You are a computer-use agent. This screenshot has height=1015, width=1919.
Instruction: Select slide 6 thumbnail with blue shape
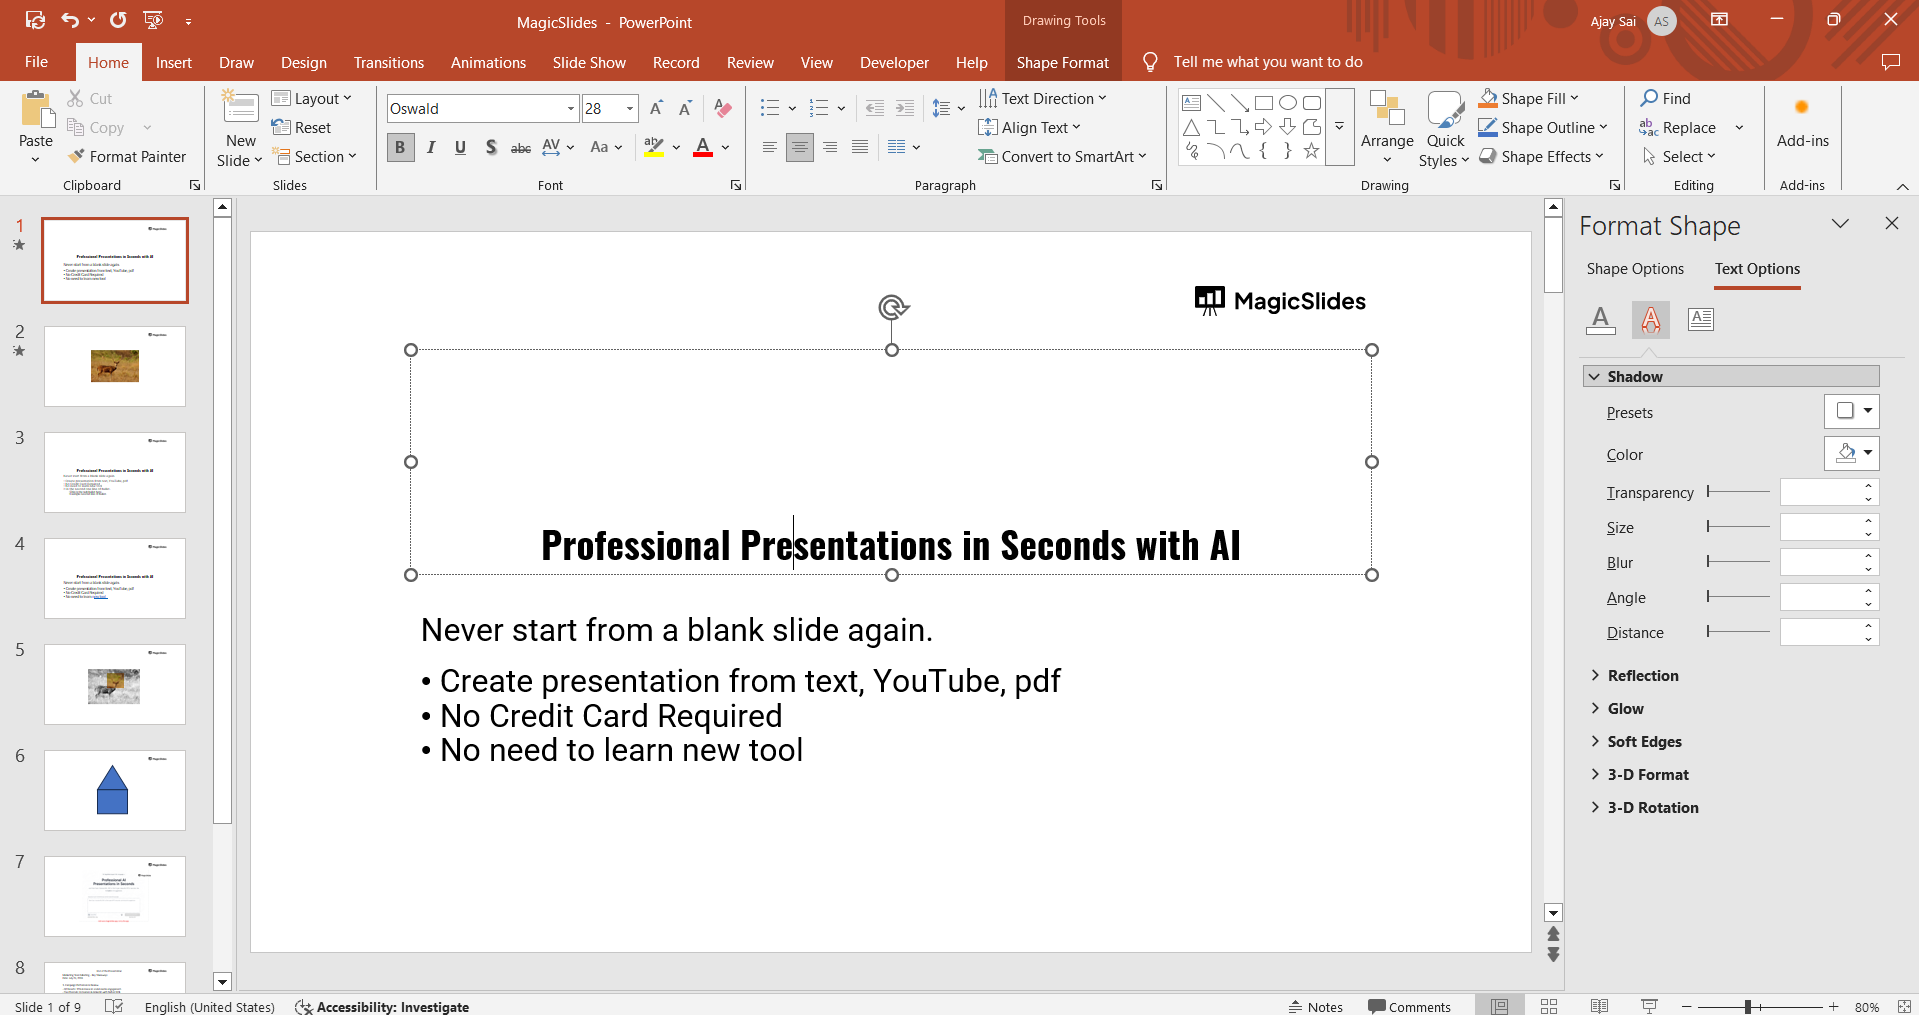click(115, 790)
